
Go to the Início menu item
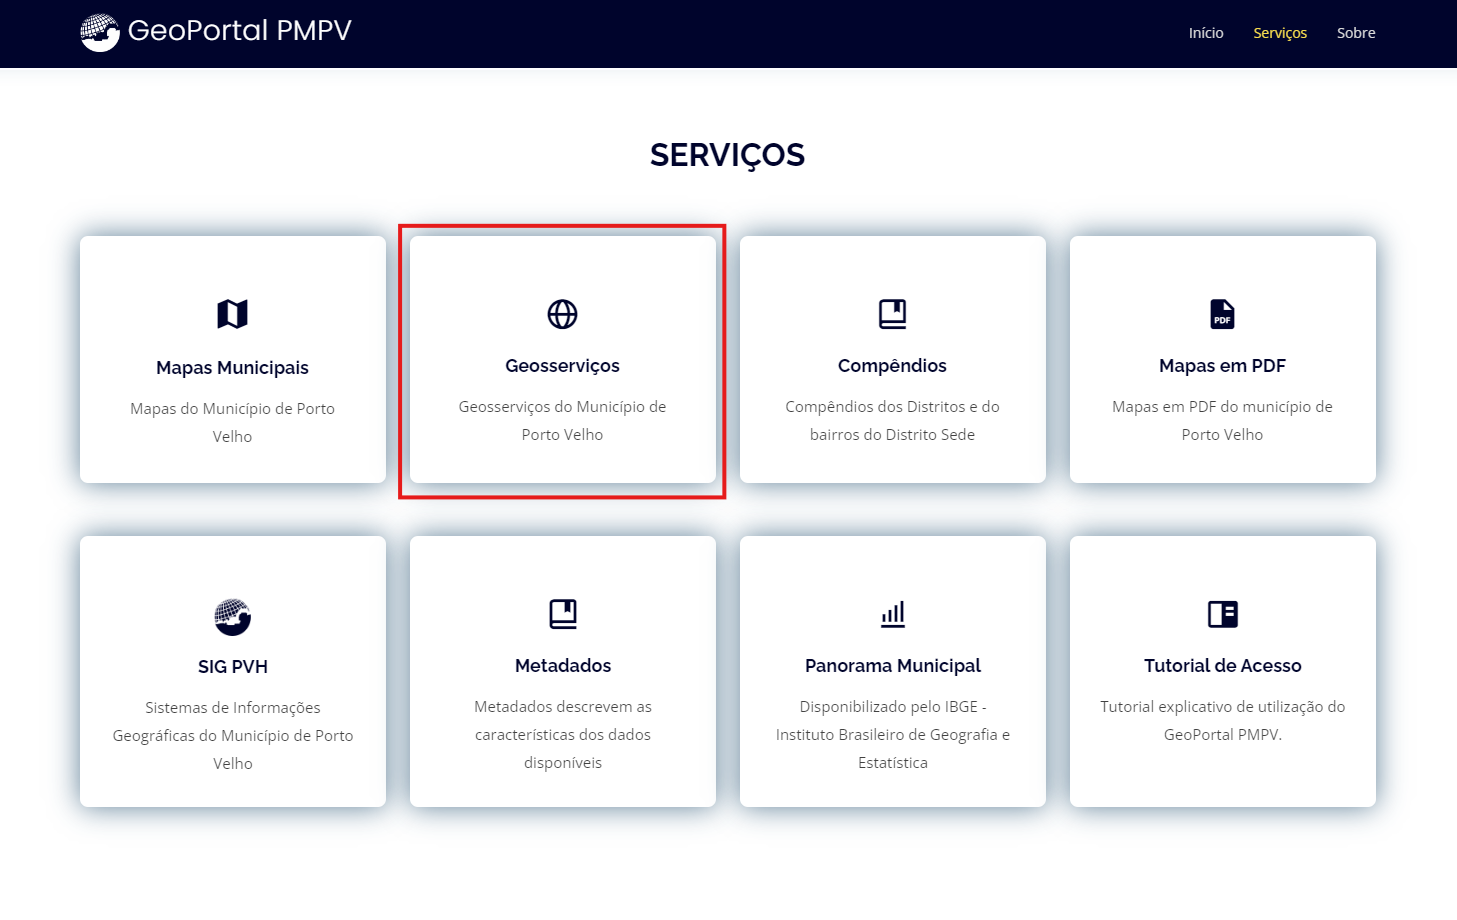coord(1206,33)
